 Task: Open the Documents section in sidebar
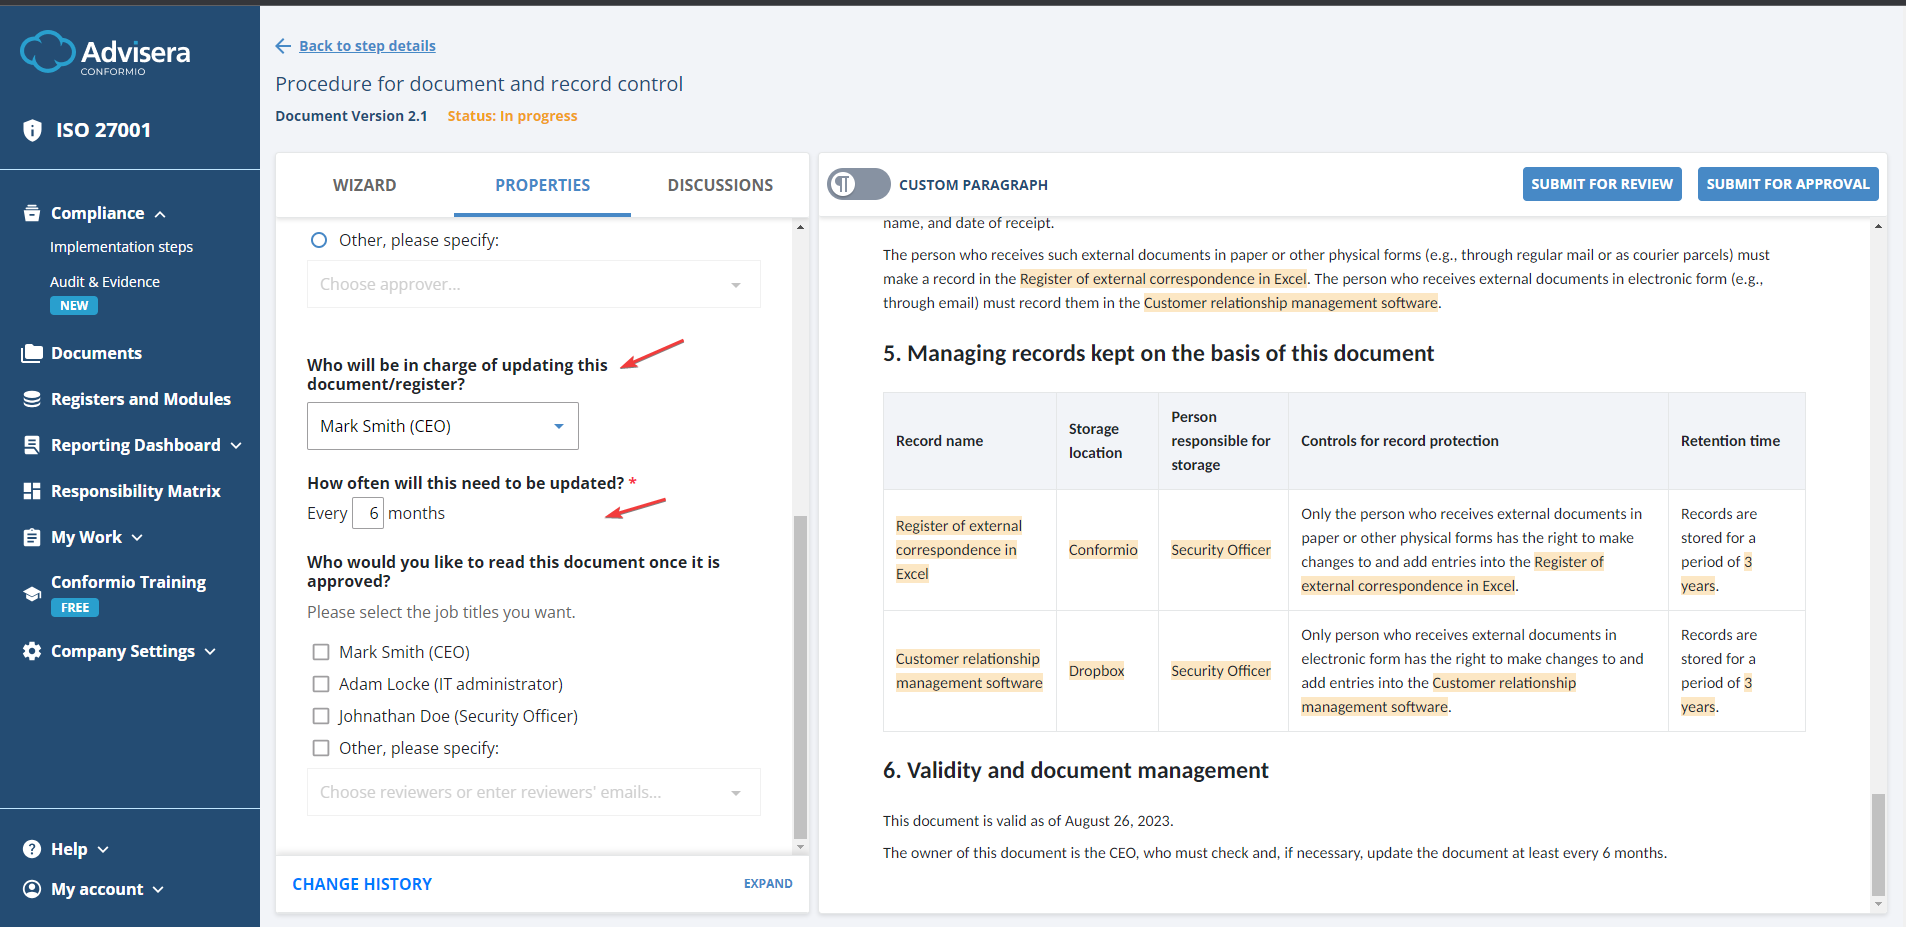click(x=95, y=352)
